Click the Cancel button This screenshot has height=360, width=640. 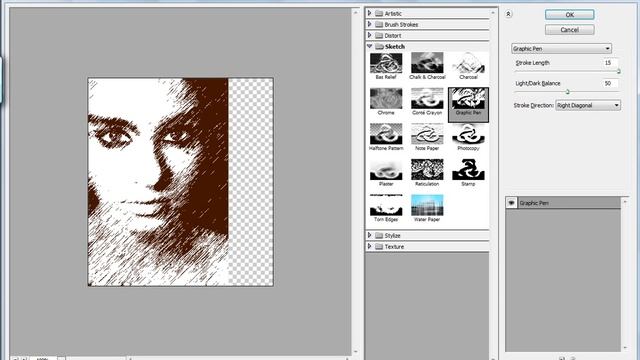pyautogui.click(x=569, y=30)
